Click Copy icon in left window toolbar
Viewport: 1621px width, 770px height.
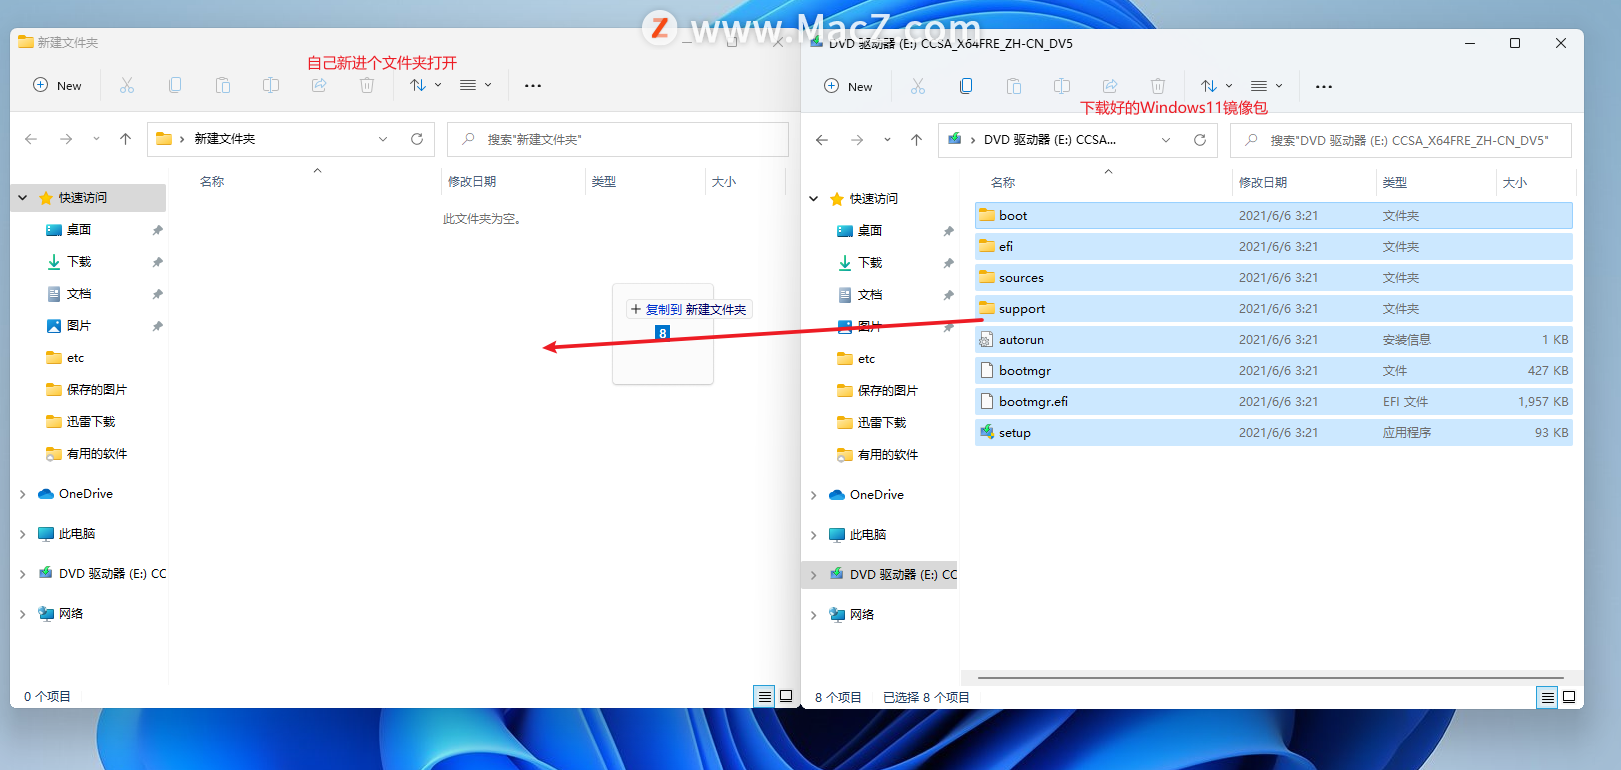pyautogui.click(x=175, y=85)
